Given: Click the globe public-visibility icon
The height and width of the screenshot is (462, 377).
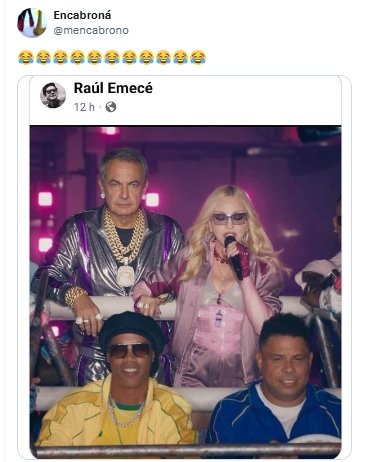Looking at the screenshot, I should click(x=111, y=107).
